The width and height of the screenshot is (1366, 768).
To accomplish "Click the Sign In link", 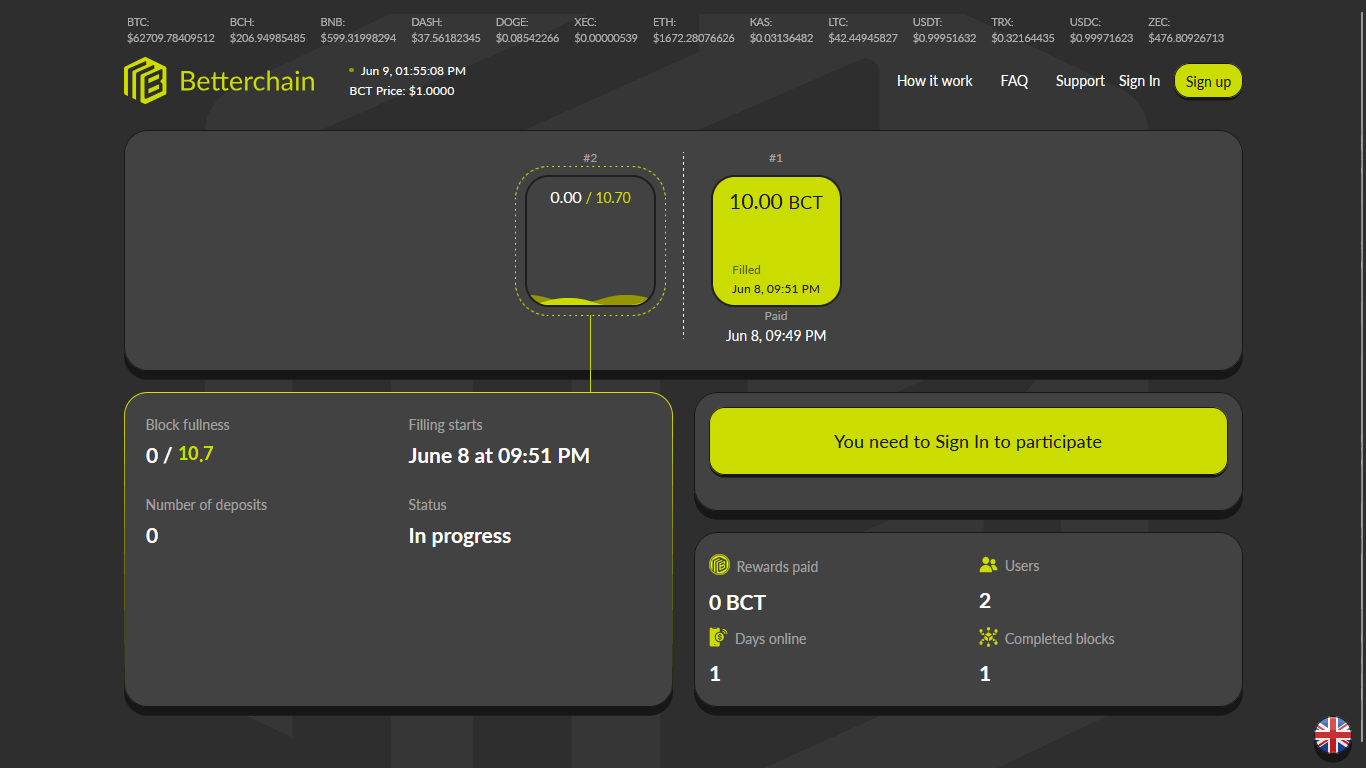I will click(x=1139, y=81).
